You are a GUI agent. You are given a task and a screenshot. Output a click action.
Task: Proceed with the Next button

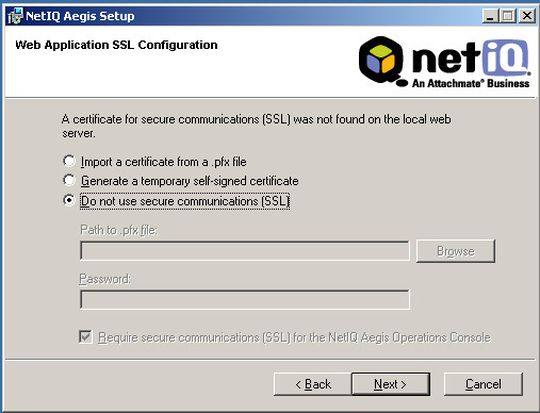point(391,384)
